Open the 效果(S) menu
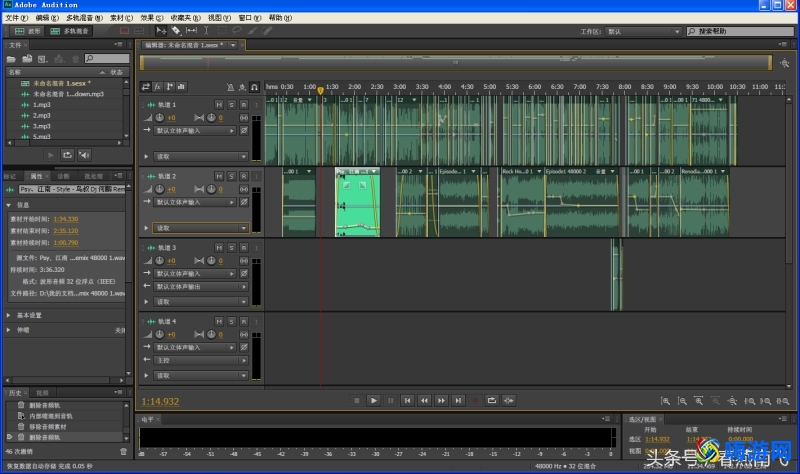 click(x=152, y=18)
